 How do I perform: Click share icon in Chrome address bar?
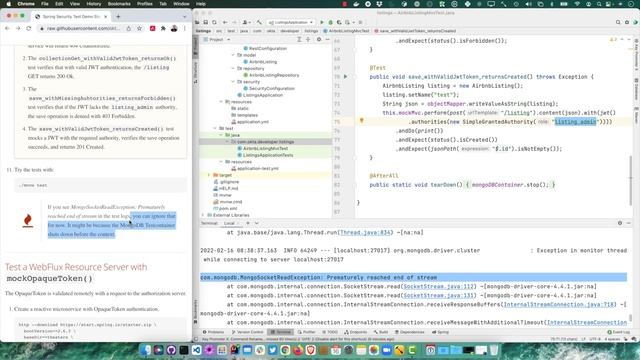(x=129, y=29)
